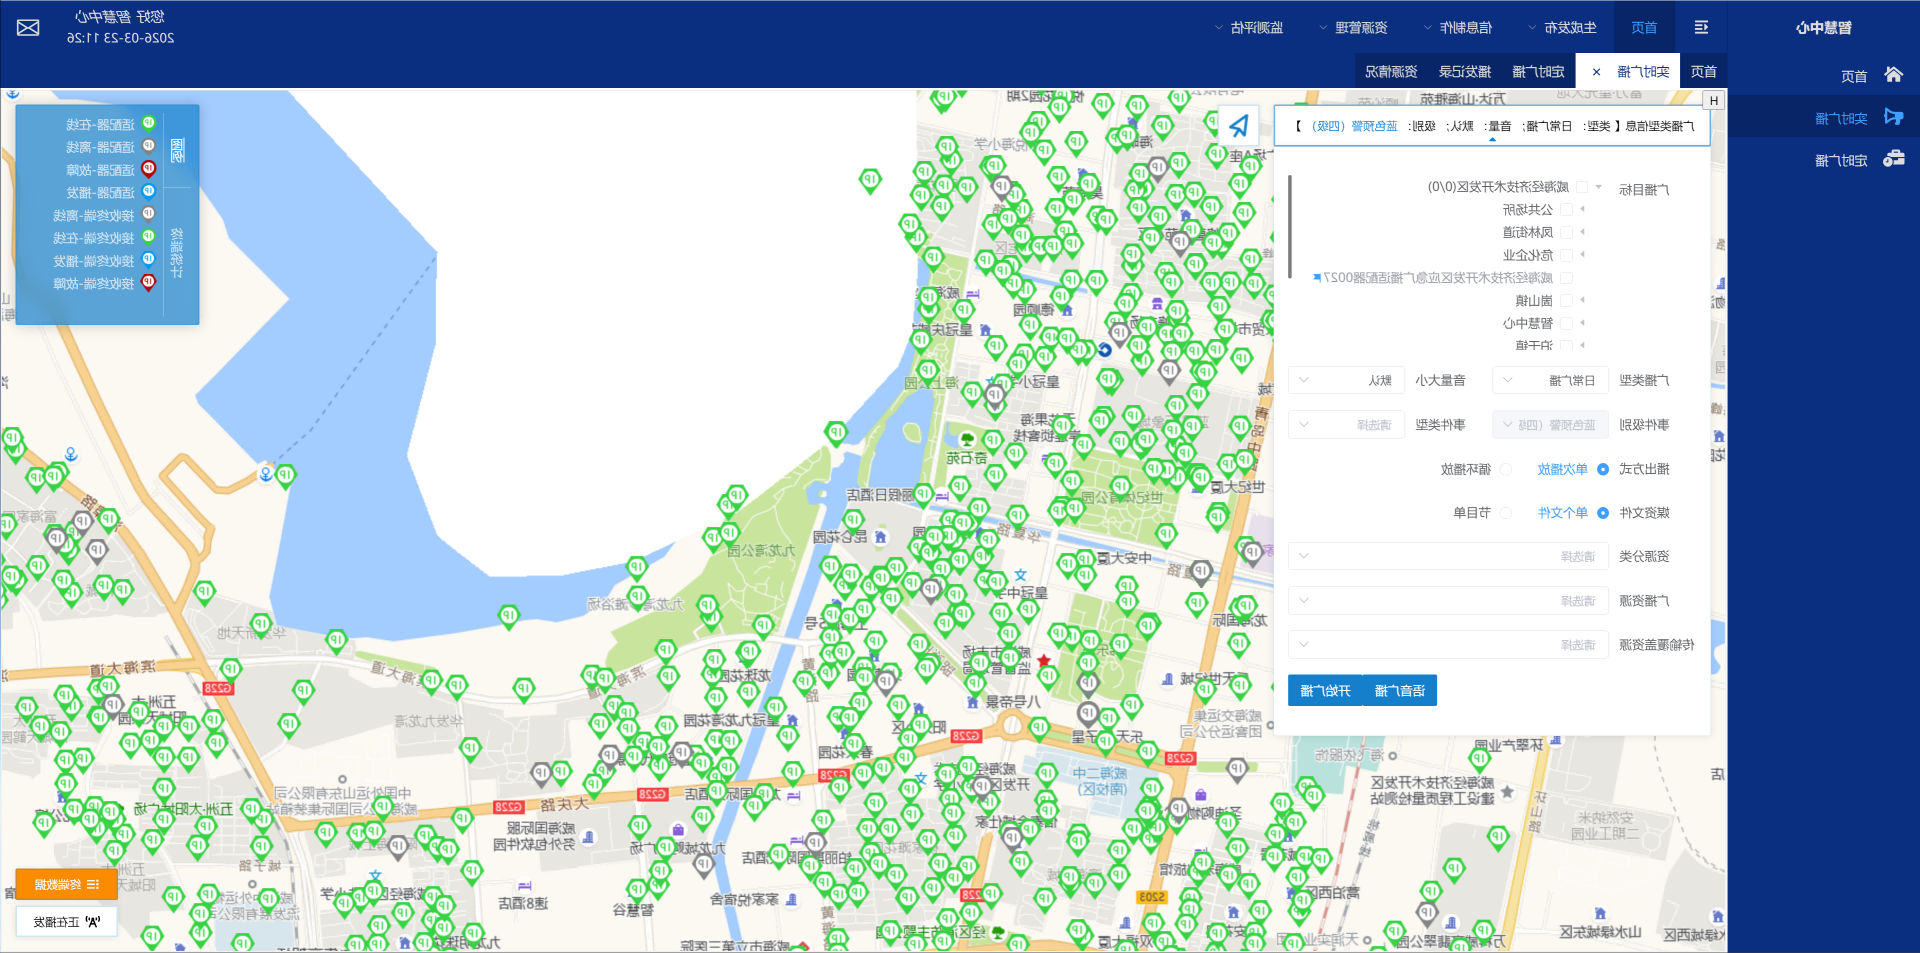Check the 崮山镇 checkbox
Image resolution: width=1920 pixels, height=953 pixels.
click(x=1567, y=300)
